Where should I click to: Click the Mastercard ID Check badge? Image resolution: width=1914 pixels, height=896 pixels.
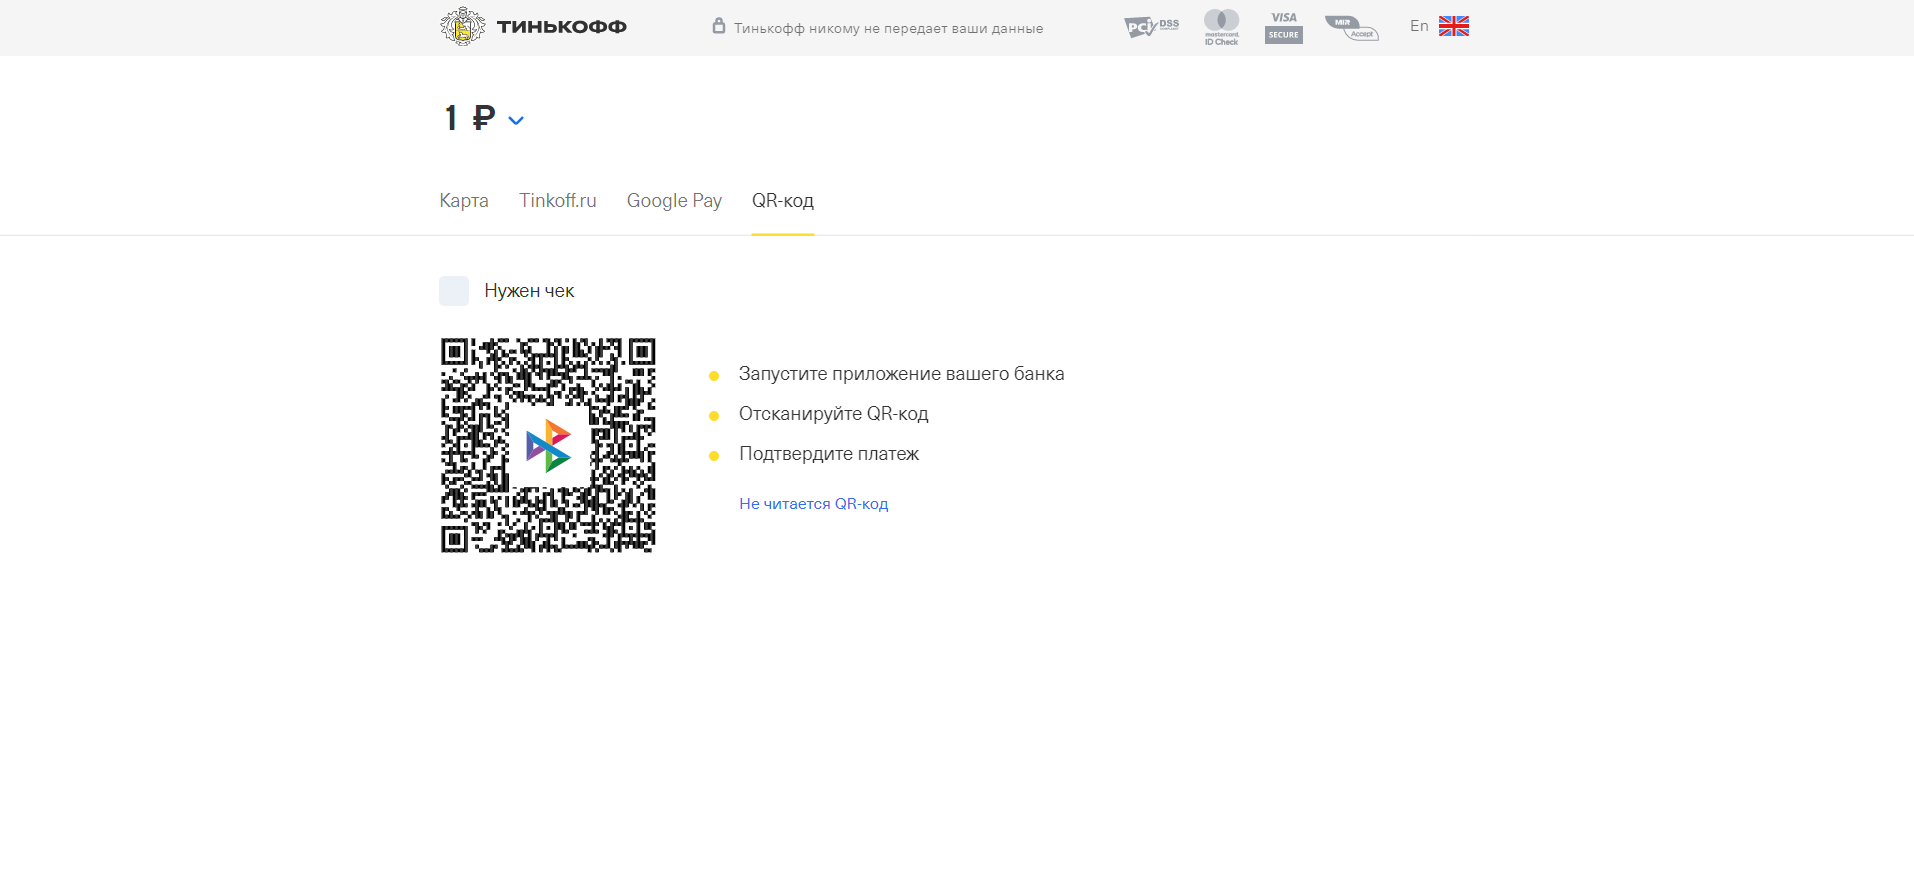click(1221, 27)
